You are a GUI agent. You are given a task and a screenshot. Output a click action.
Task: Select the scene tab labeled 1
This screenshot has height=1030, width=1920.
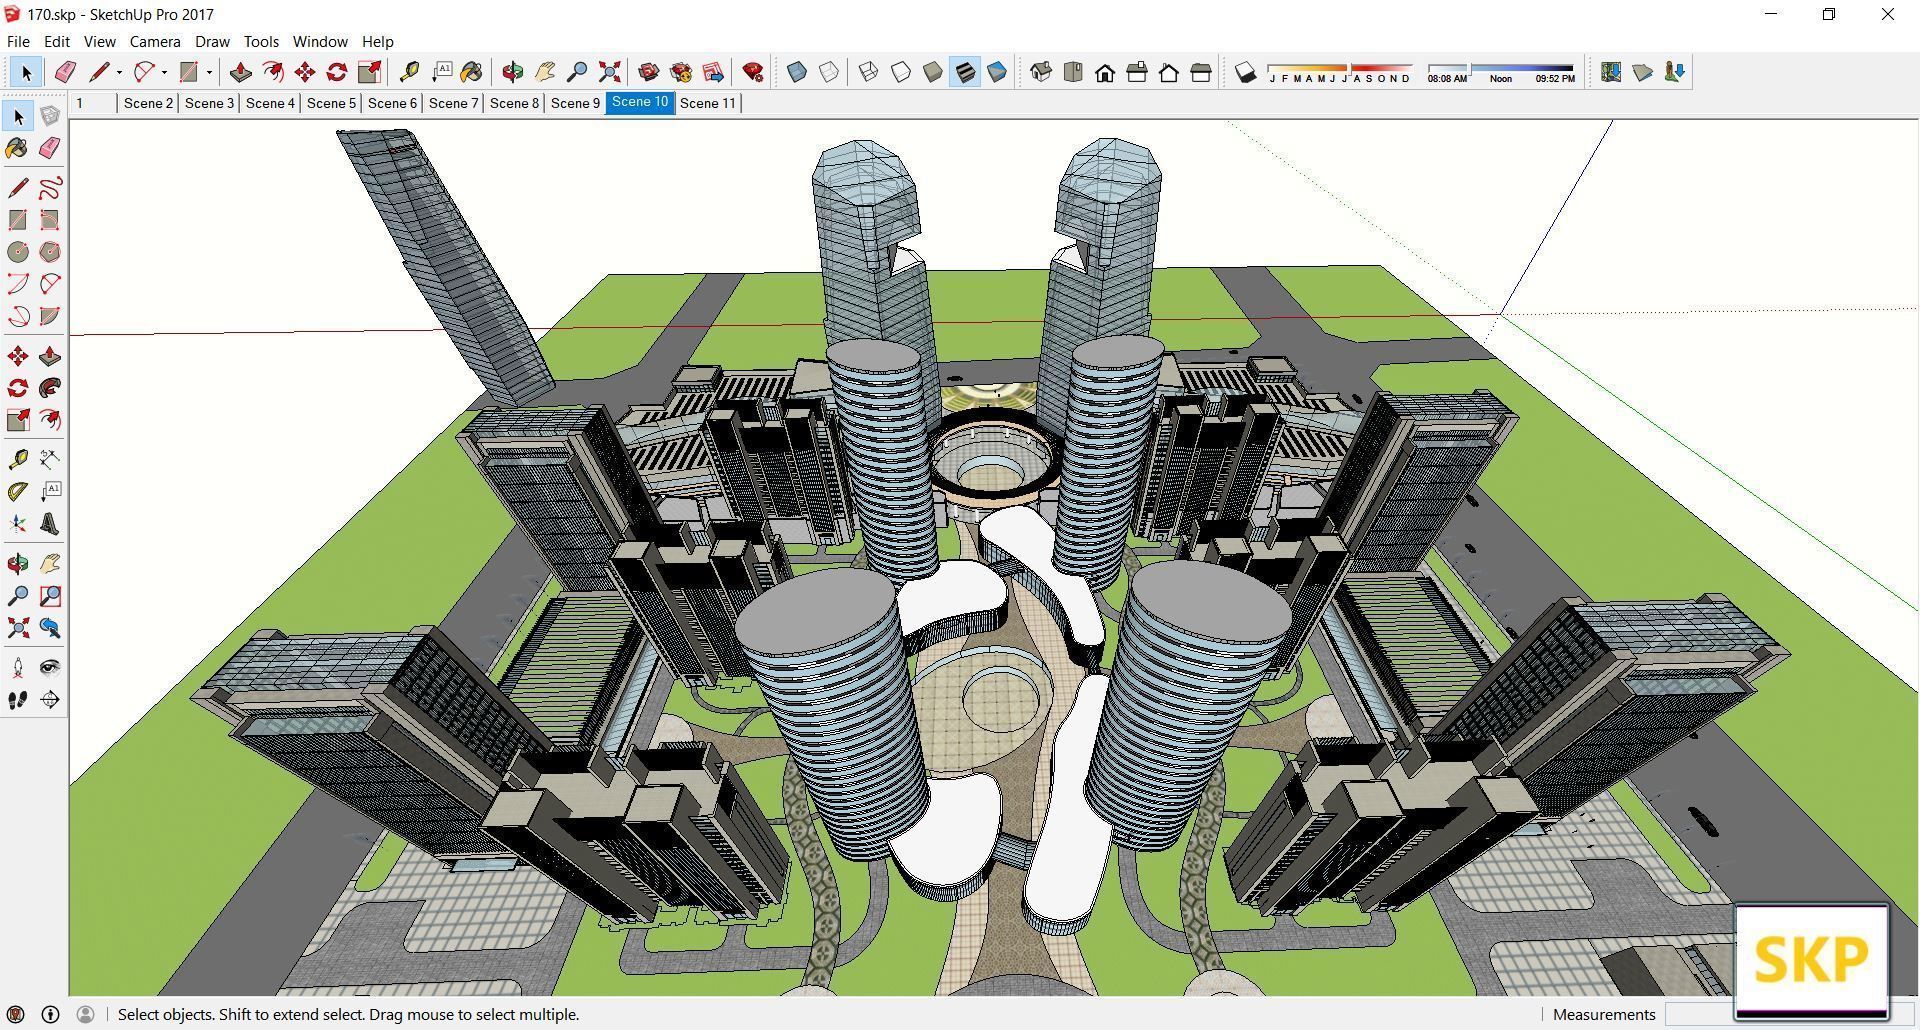point(92,103)
